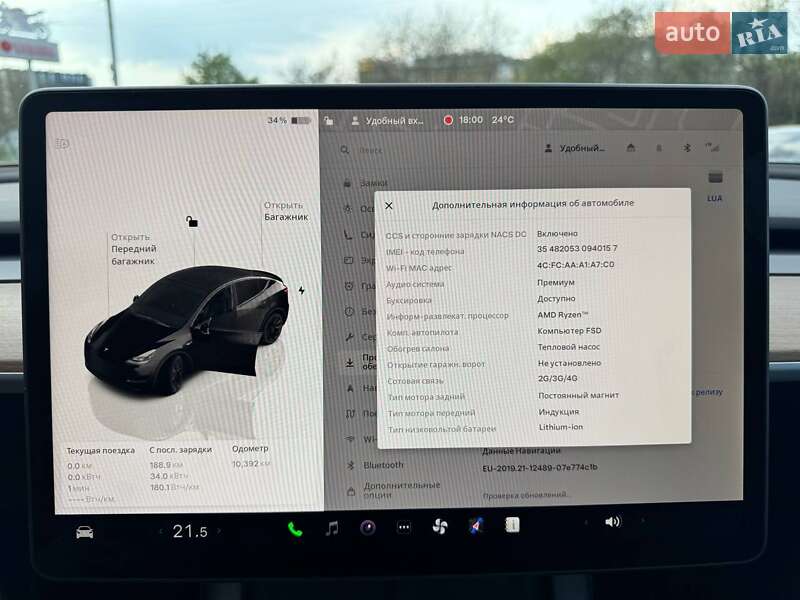Tap the 18:00 clock display
Screen dimensions: 800x600
pyautogui.click(x=470, y=120)
